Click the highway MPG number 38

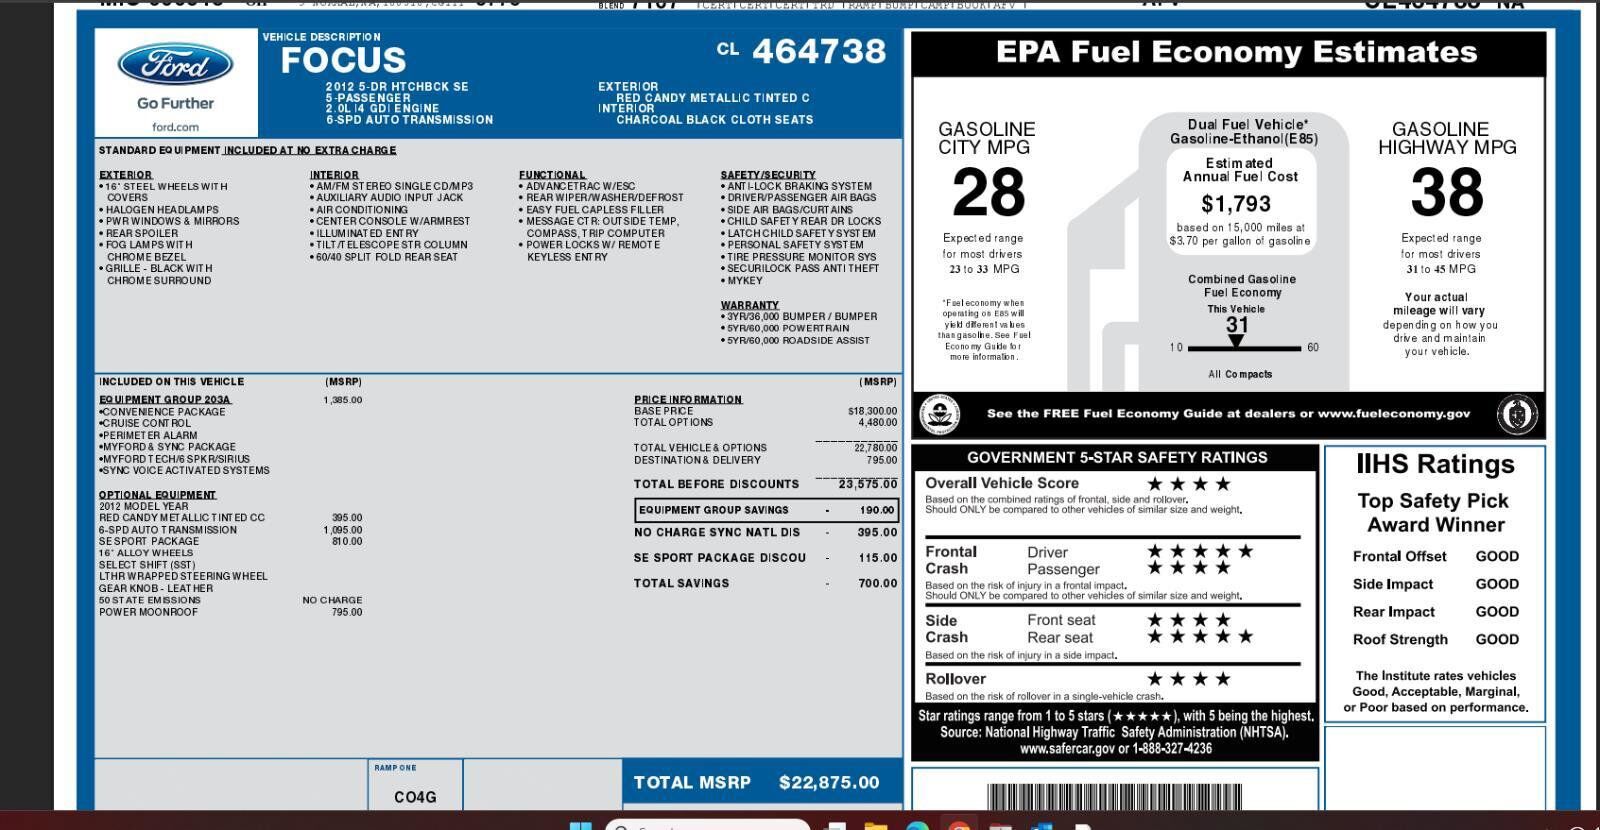(x=1446, y=193)
